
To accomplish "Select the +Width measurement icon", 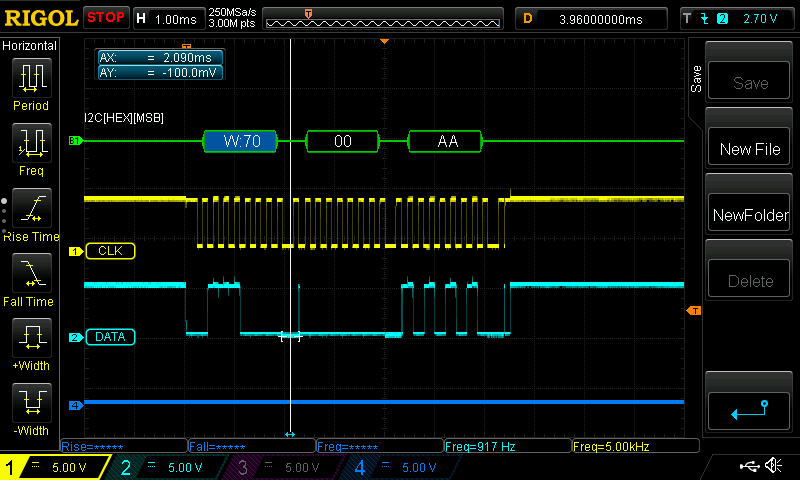I will click(x=32, y=338).
